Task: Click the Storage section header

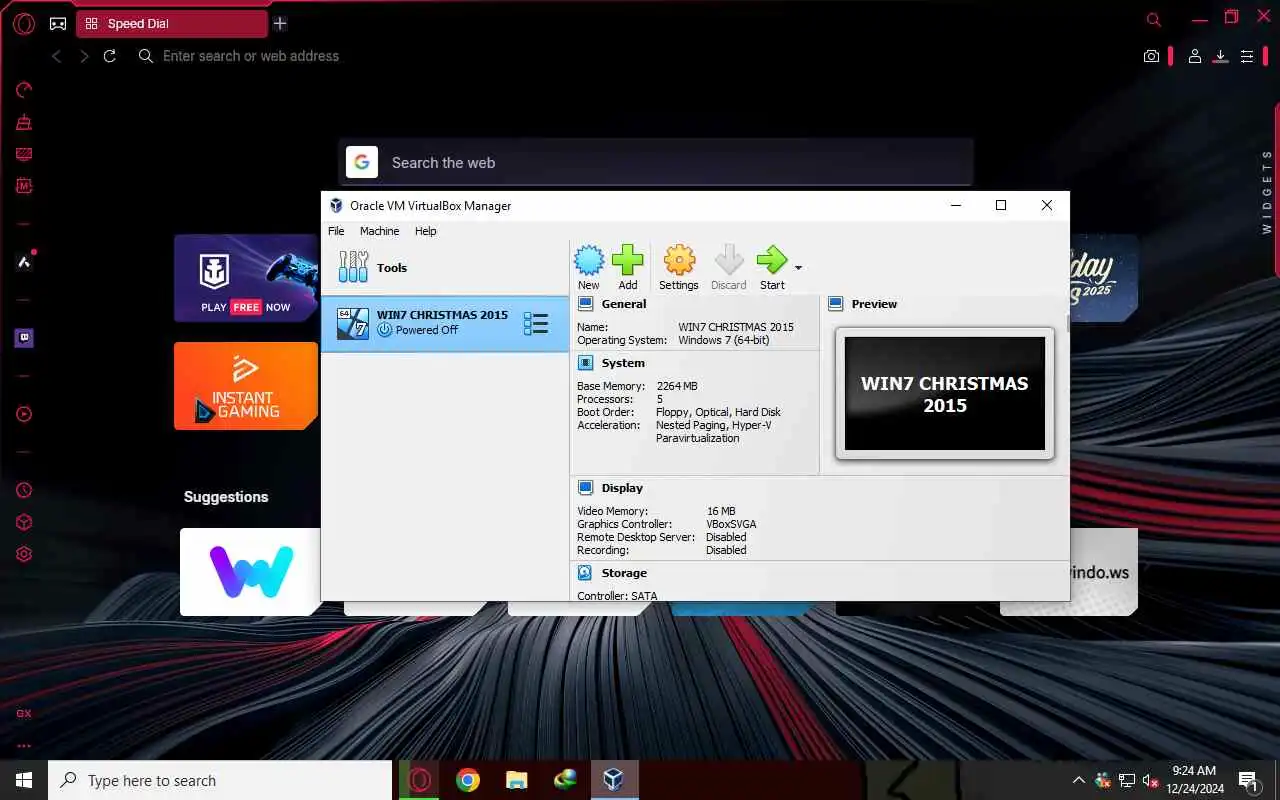Action: 624,573
